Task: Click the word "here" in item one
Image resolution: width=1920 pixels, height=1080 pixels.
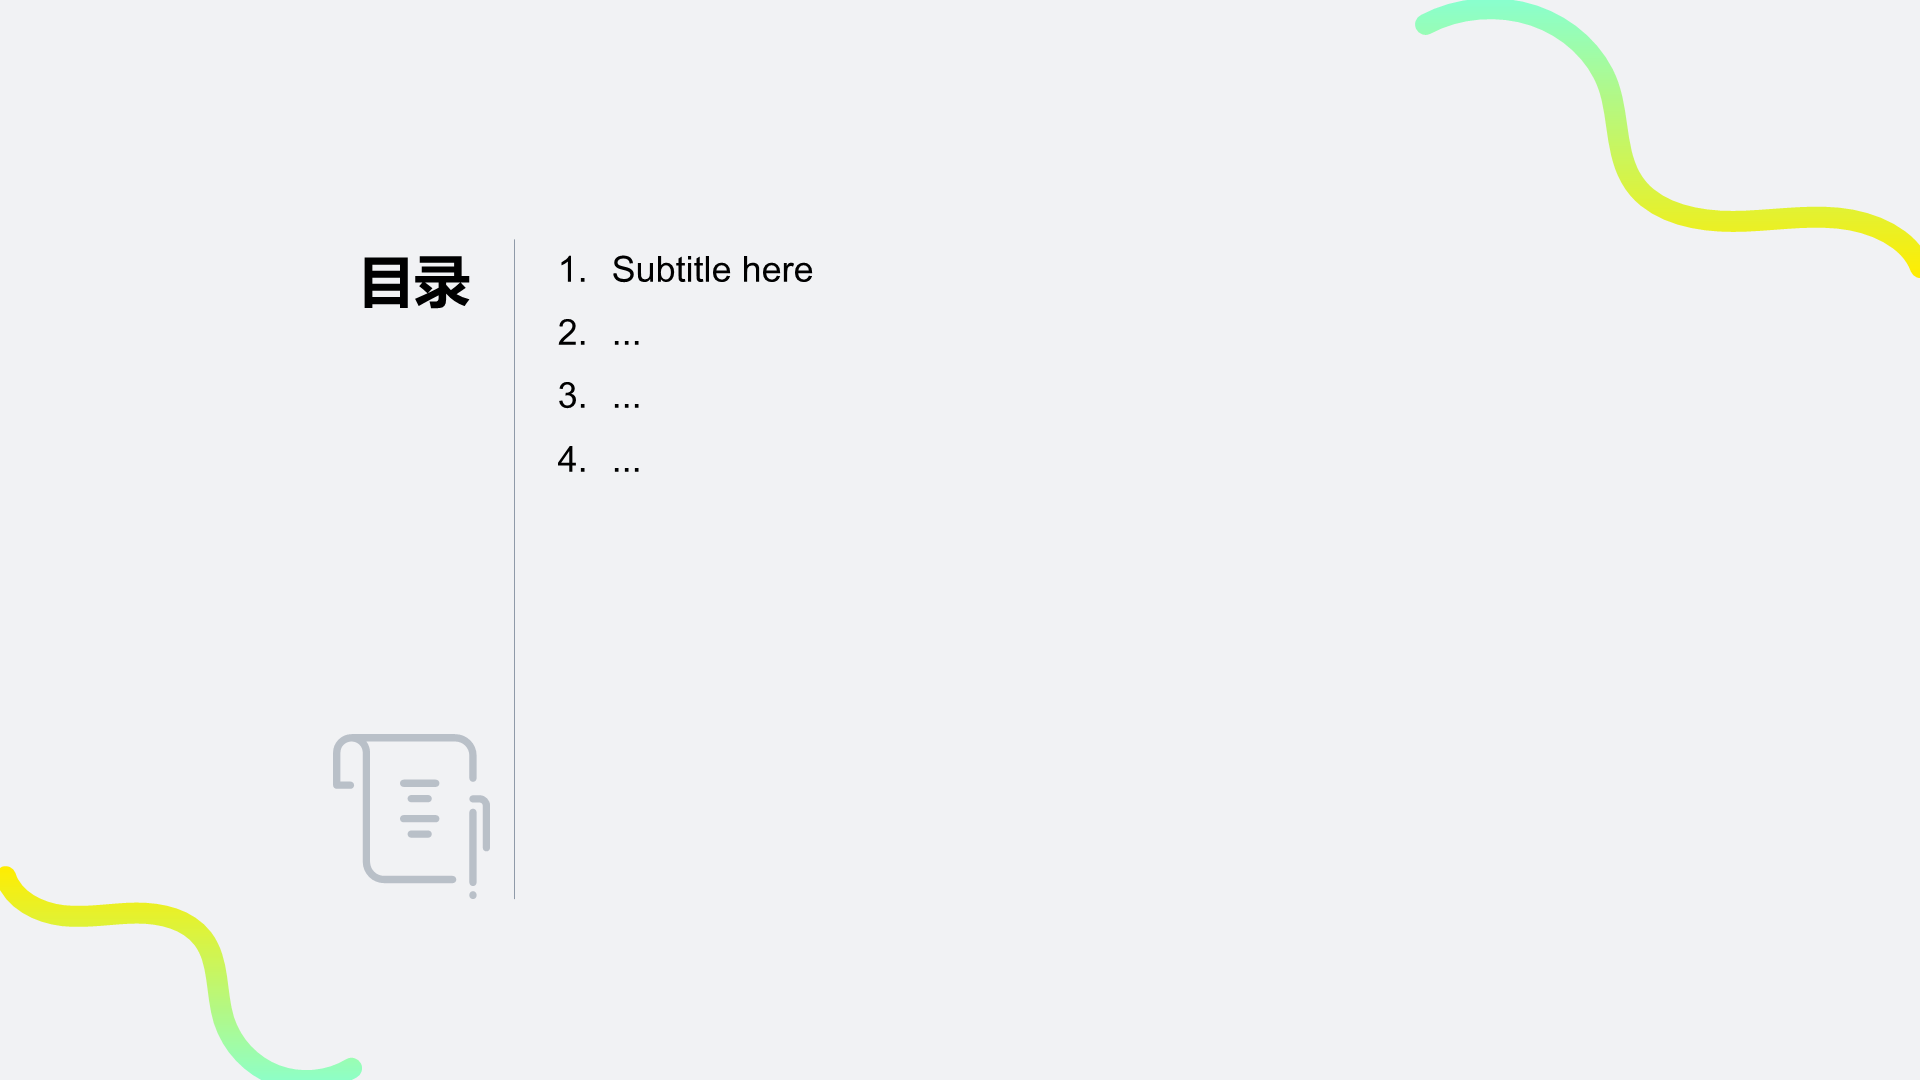Action: pos(777,270)
